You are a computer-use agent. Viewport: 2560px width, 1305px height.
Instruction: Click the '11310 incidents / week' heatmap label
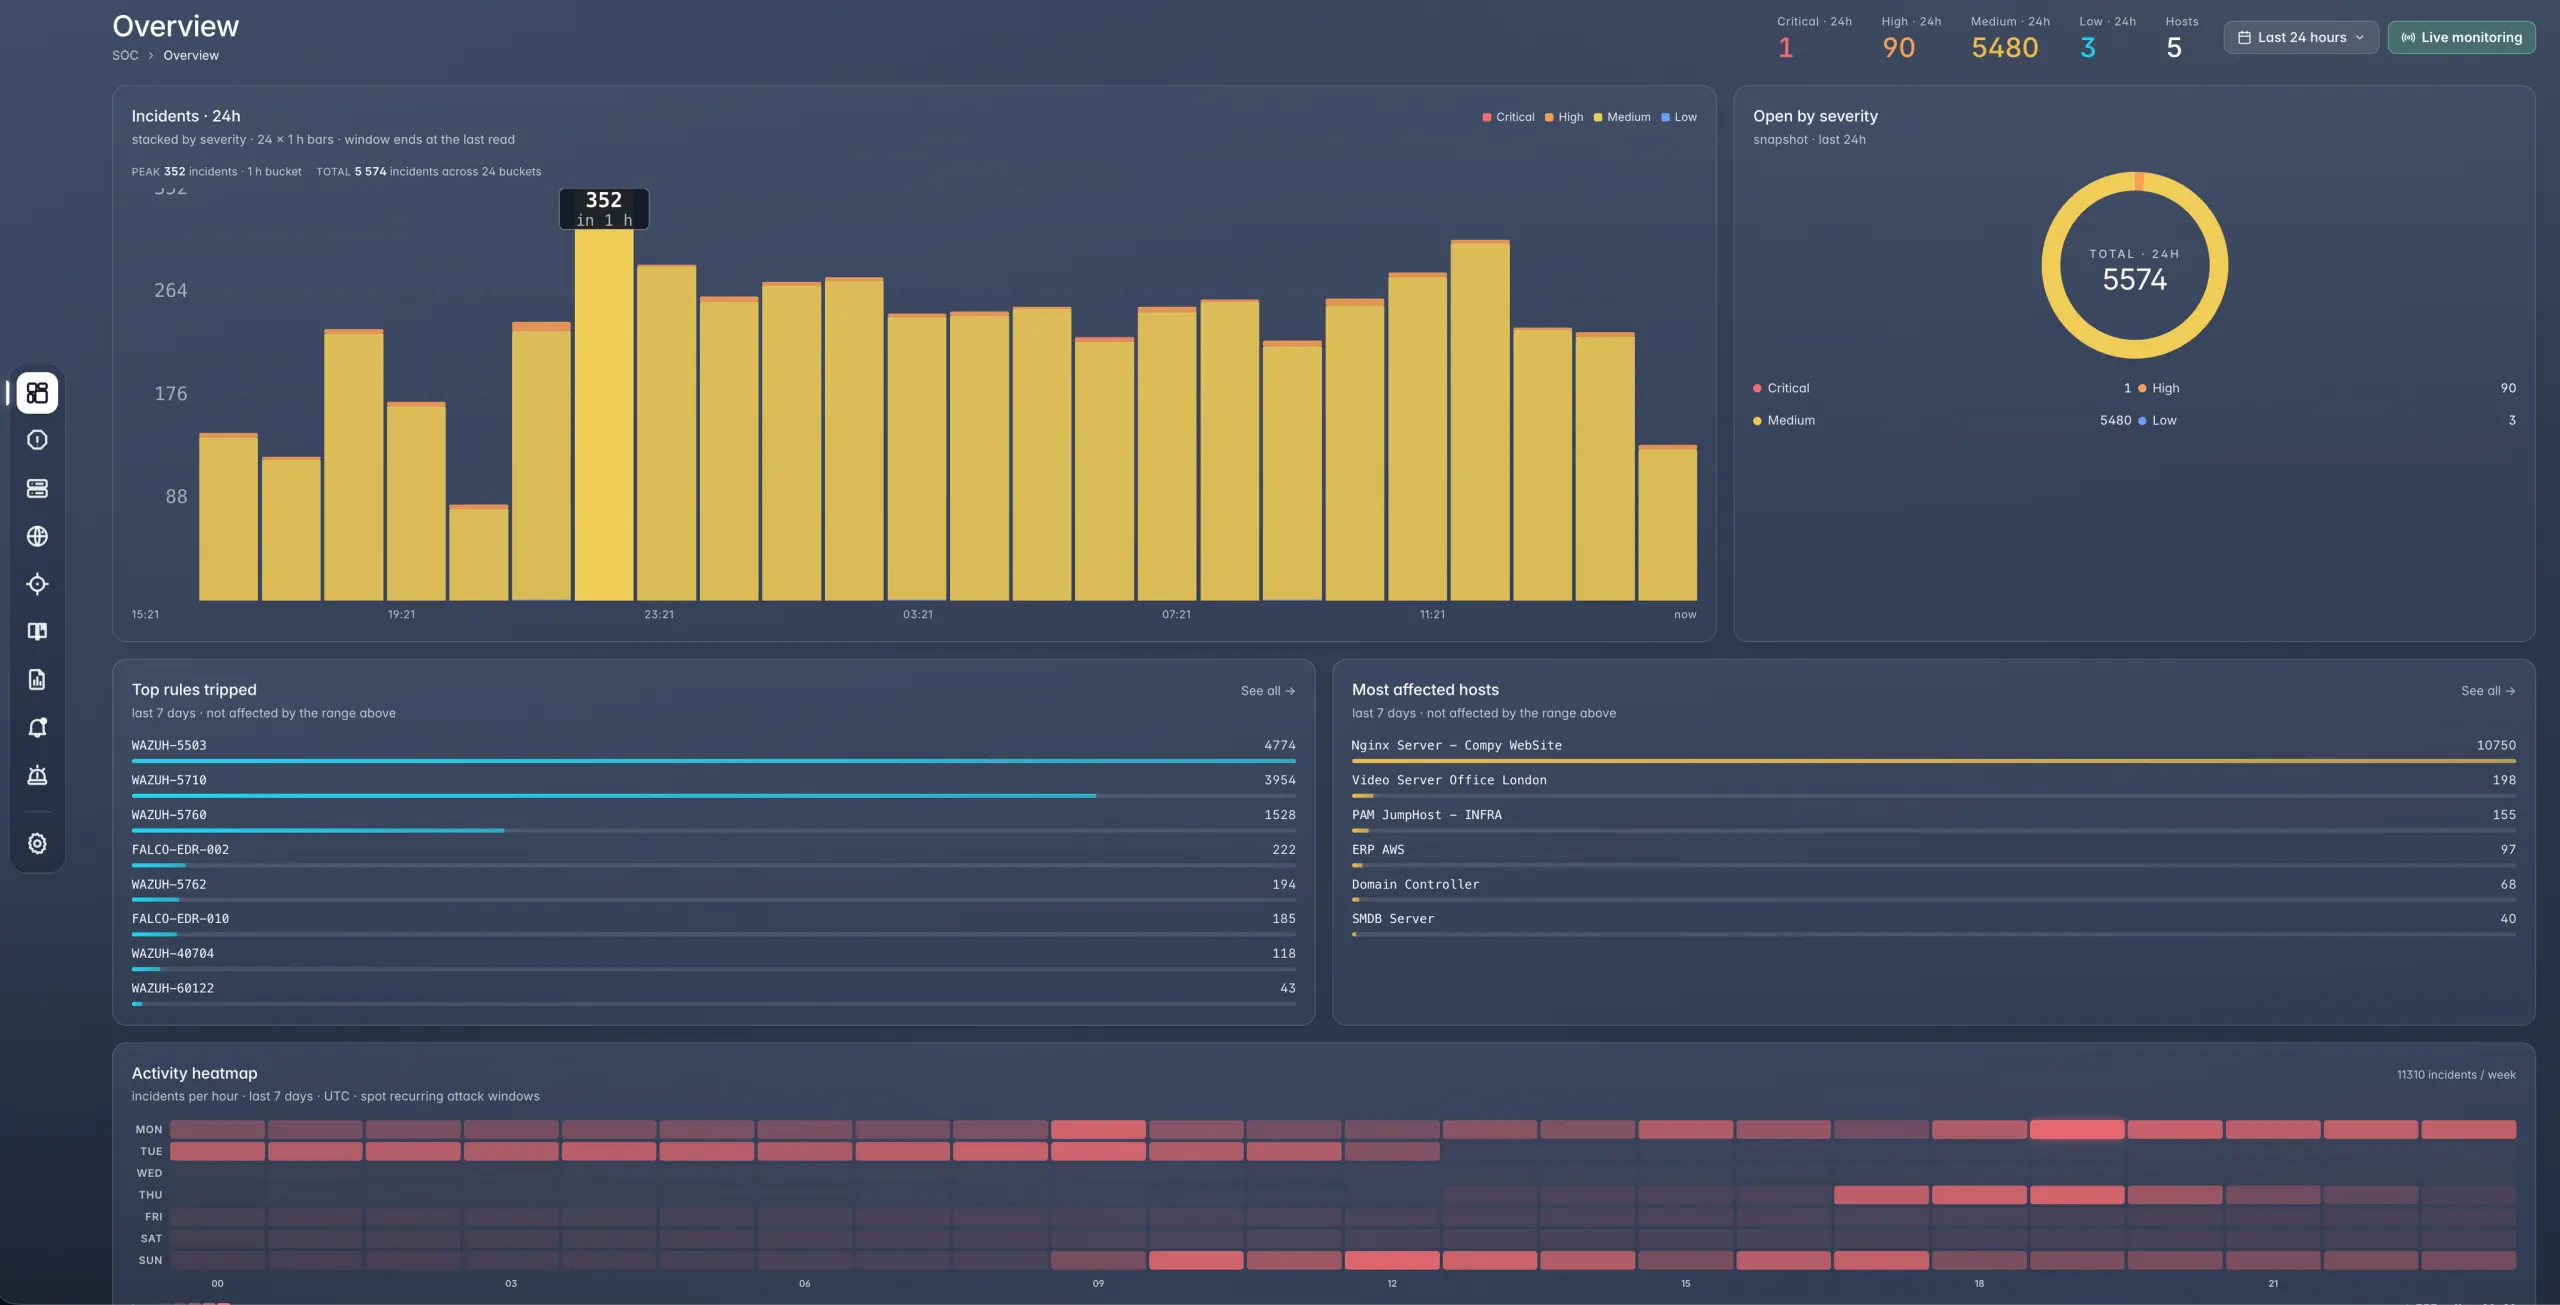(x=2456, y=1075)
